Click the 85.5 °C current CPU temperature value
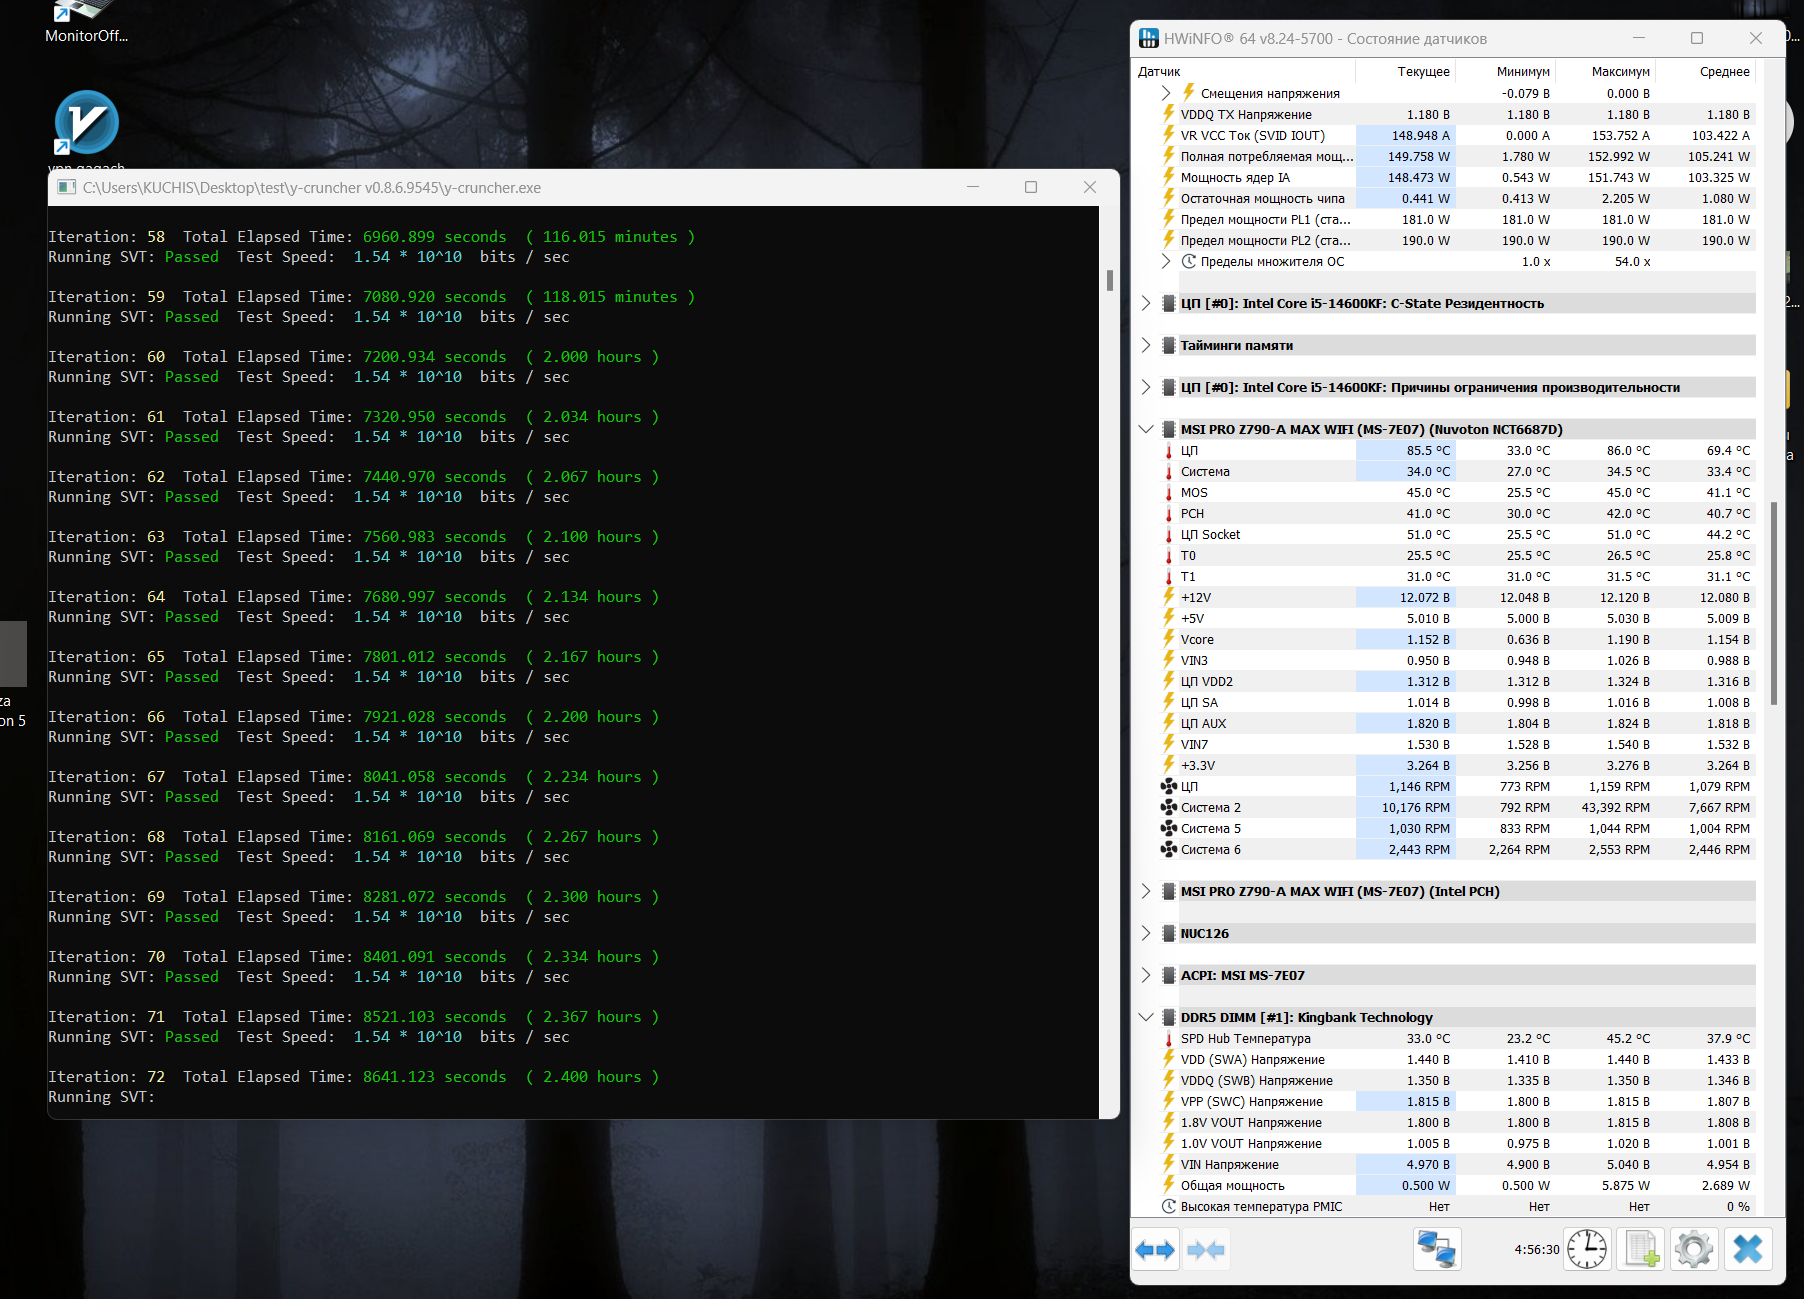 click(1428, 450)
